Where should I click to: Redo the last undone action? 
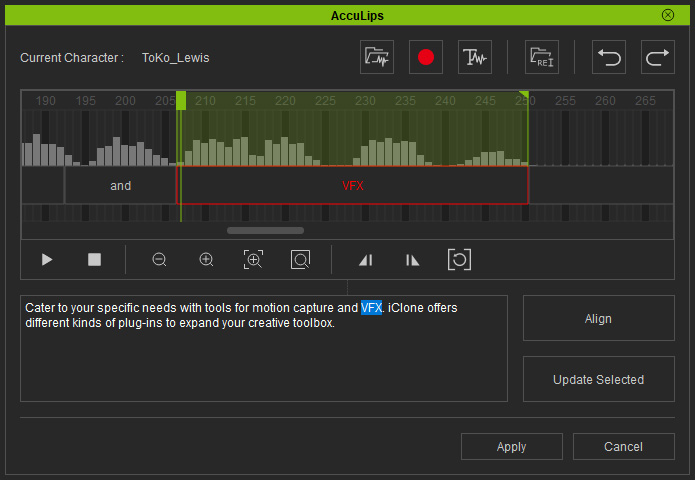pos(657,57)
